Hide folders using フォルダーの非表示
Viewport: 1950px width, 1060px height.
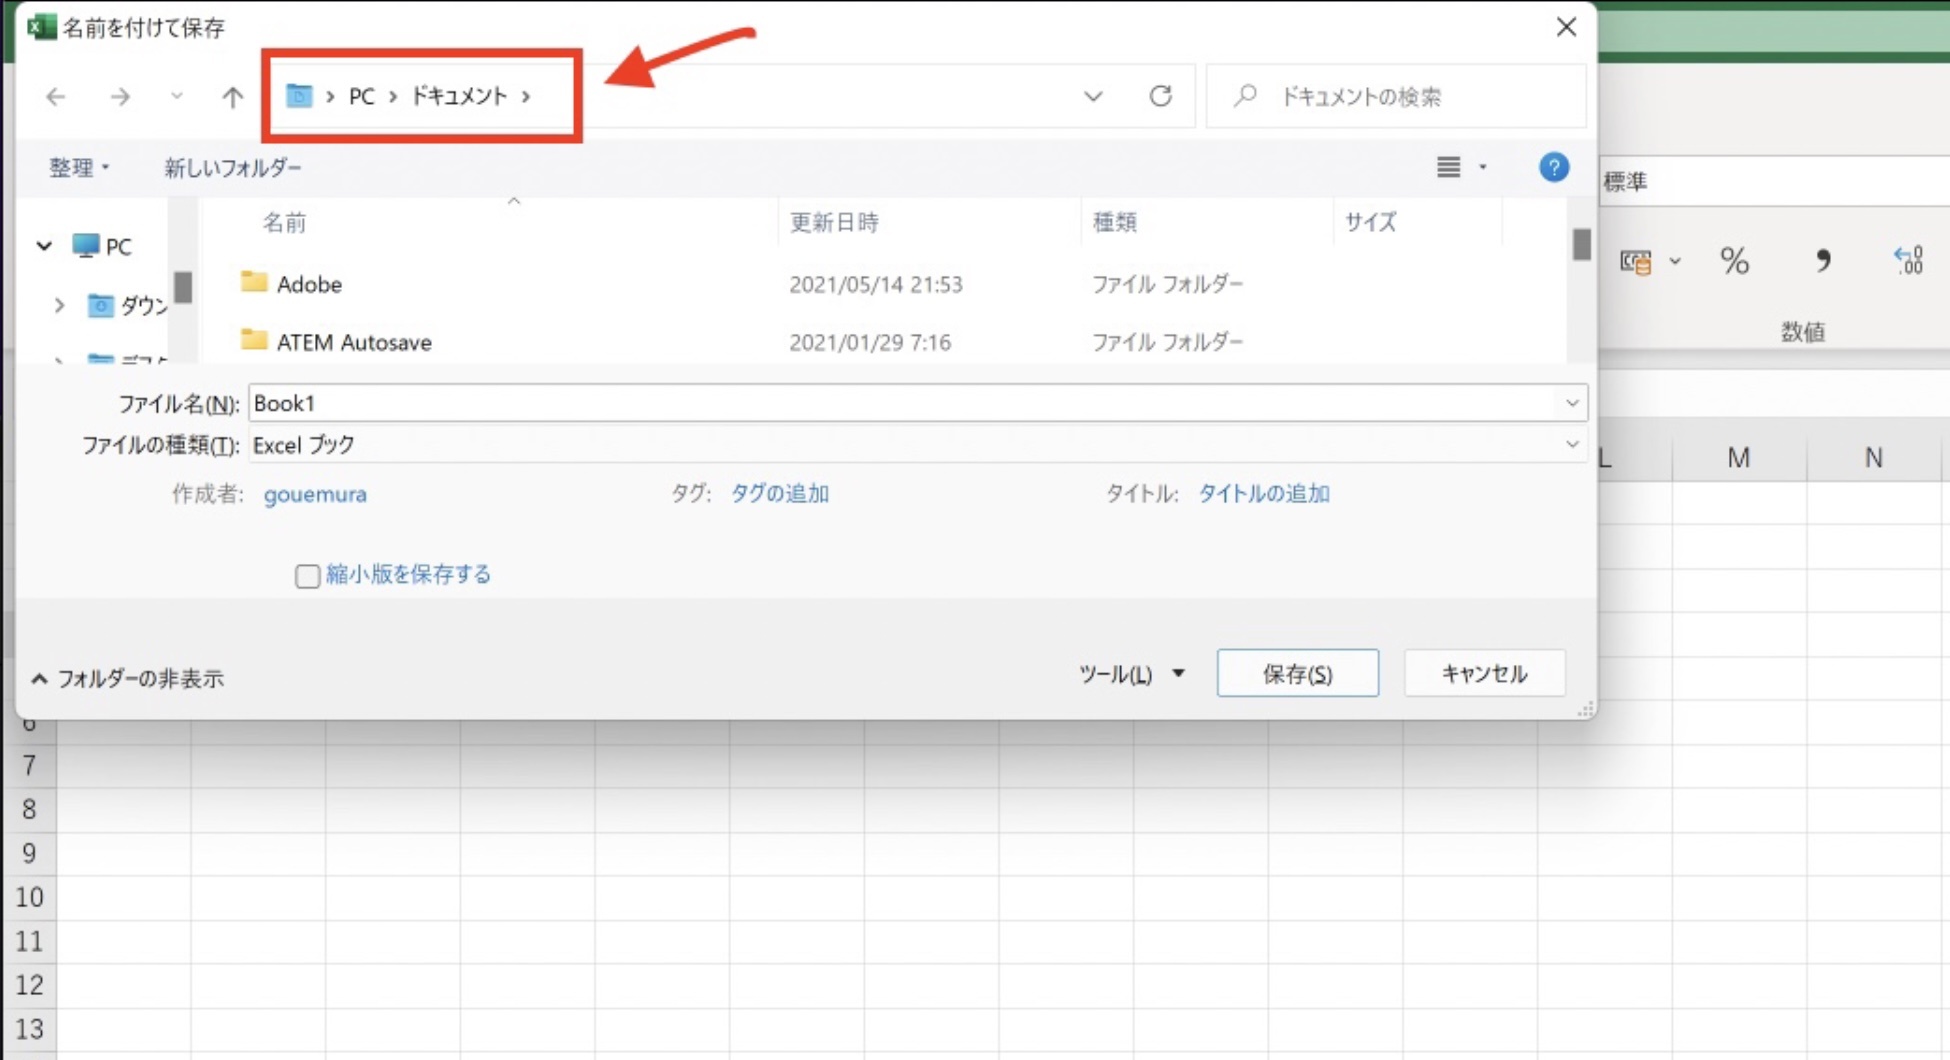pyautogui.click(x=127, y=679)
